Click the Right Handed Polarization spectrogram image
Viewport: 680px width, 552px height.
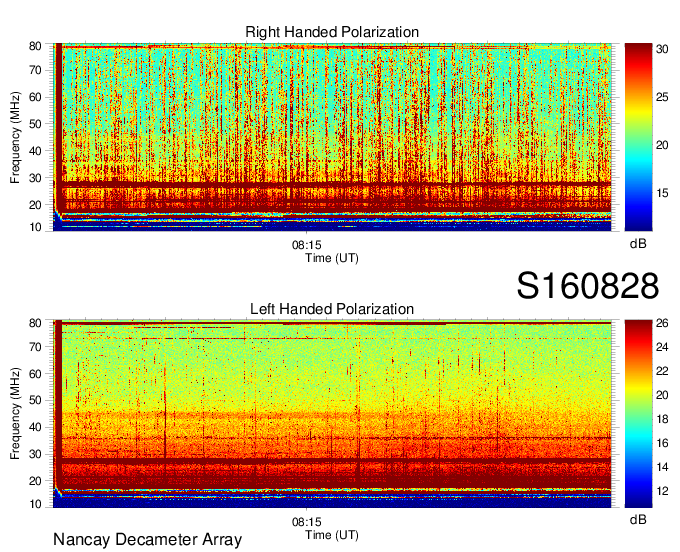click(x=332, y=137)
